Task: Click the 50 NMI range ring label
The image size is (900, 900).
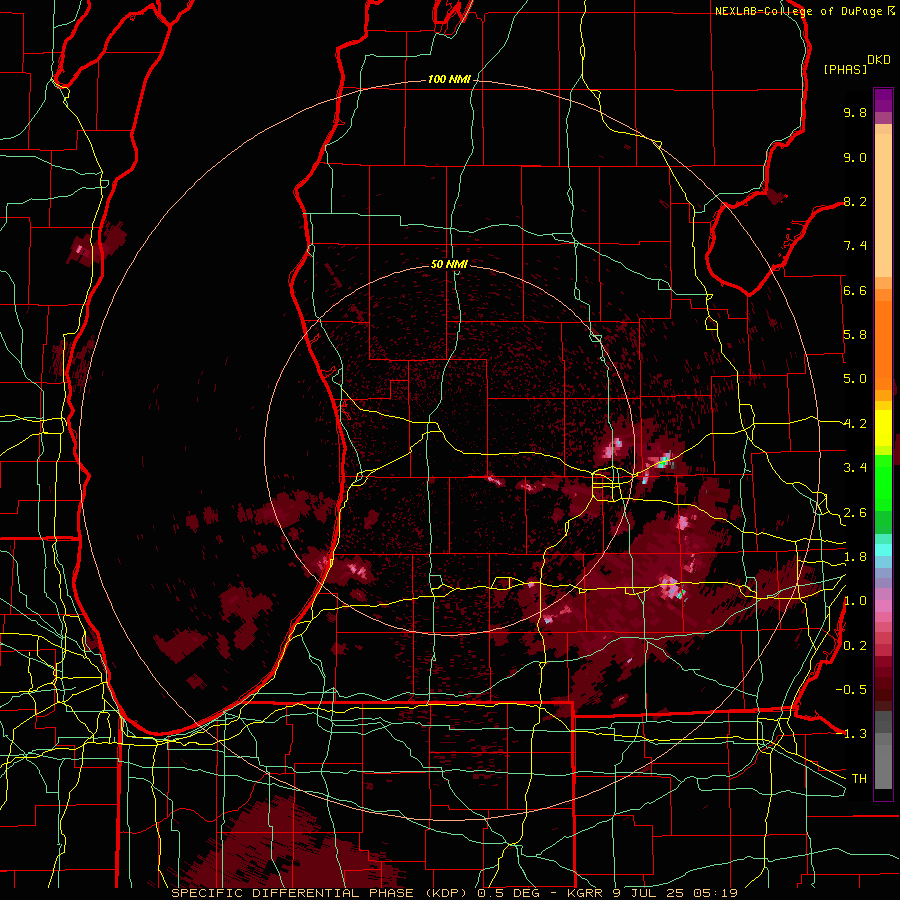Action: [x=449, y=265]
